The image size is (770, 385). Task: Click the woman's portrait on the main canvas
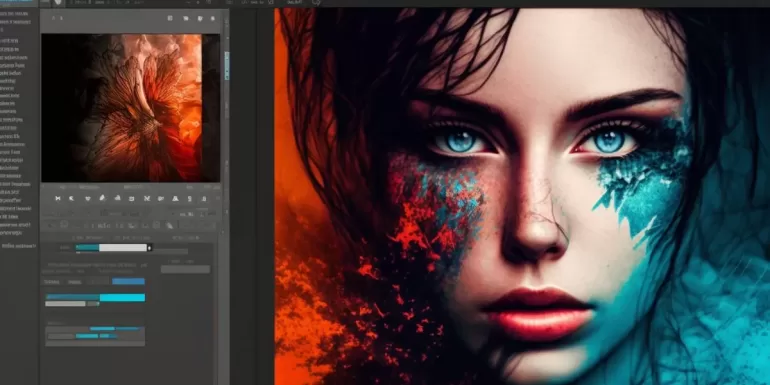(522, 196)
